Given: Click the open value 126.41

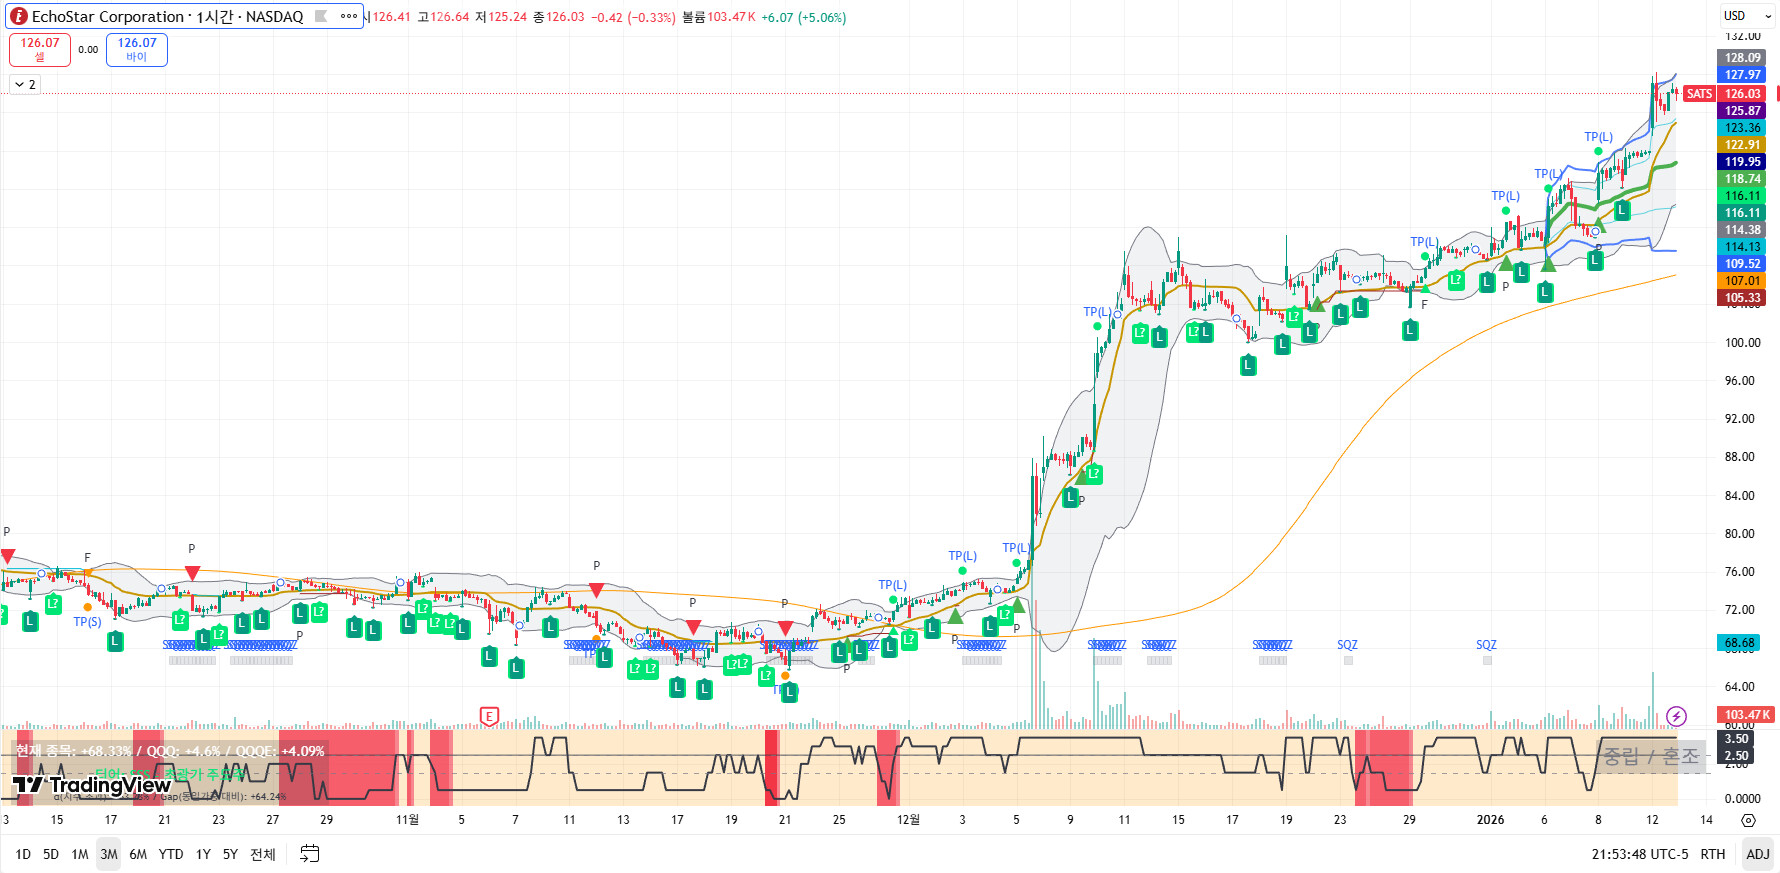Looking at the screenshot, I should pyautogui.click(x=392, y=17).
